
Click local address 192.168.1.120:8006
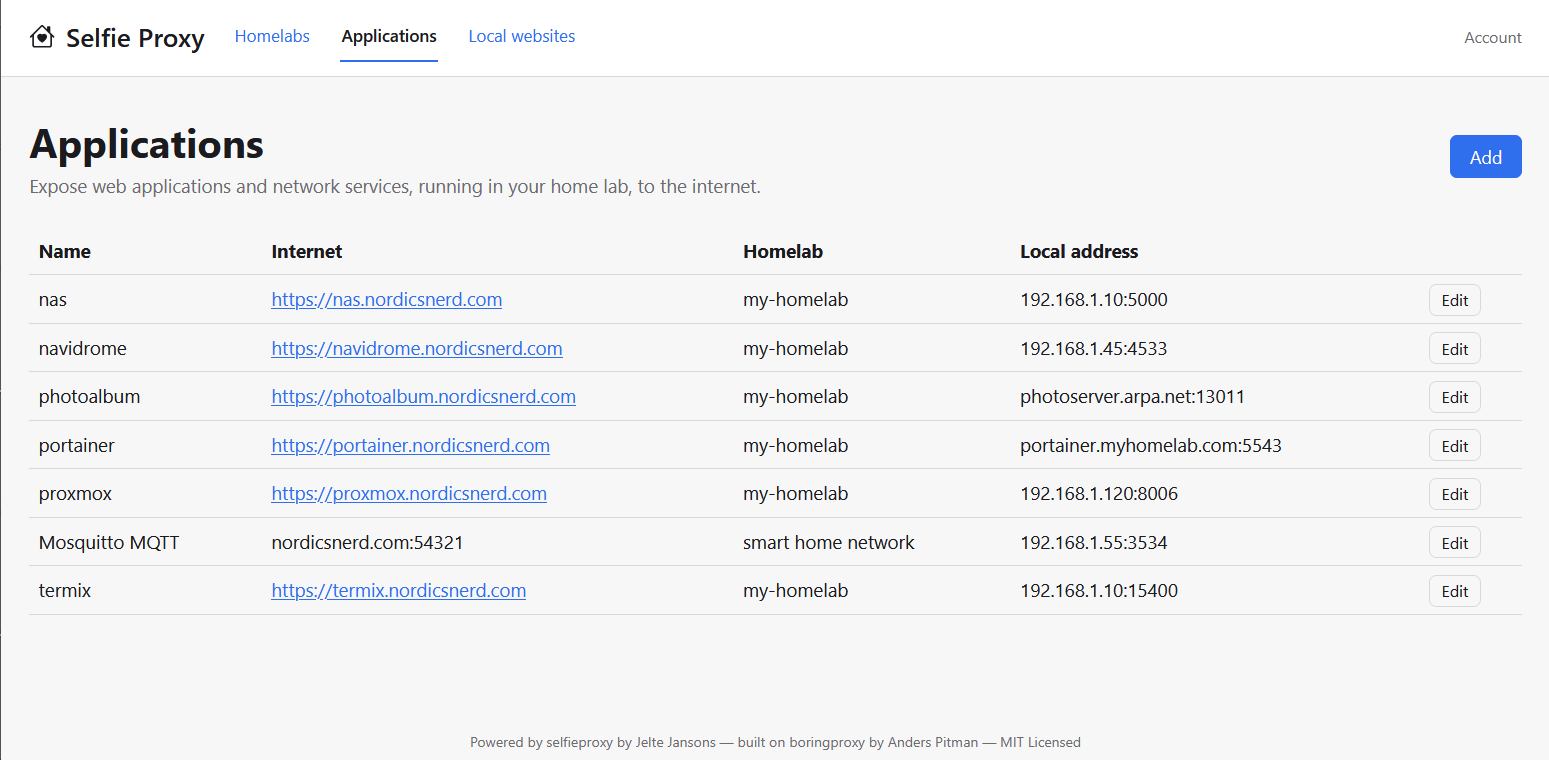pos(1099,494)
